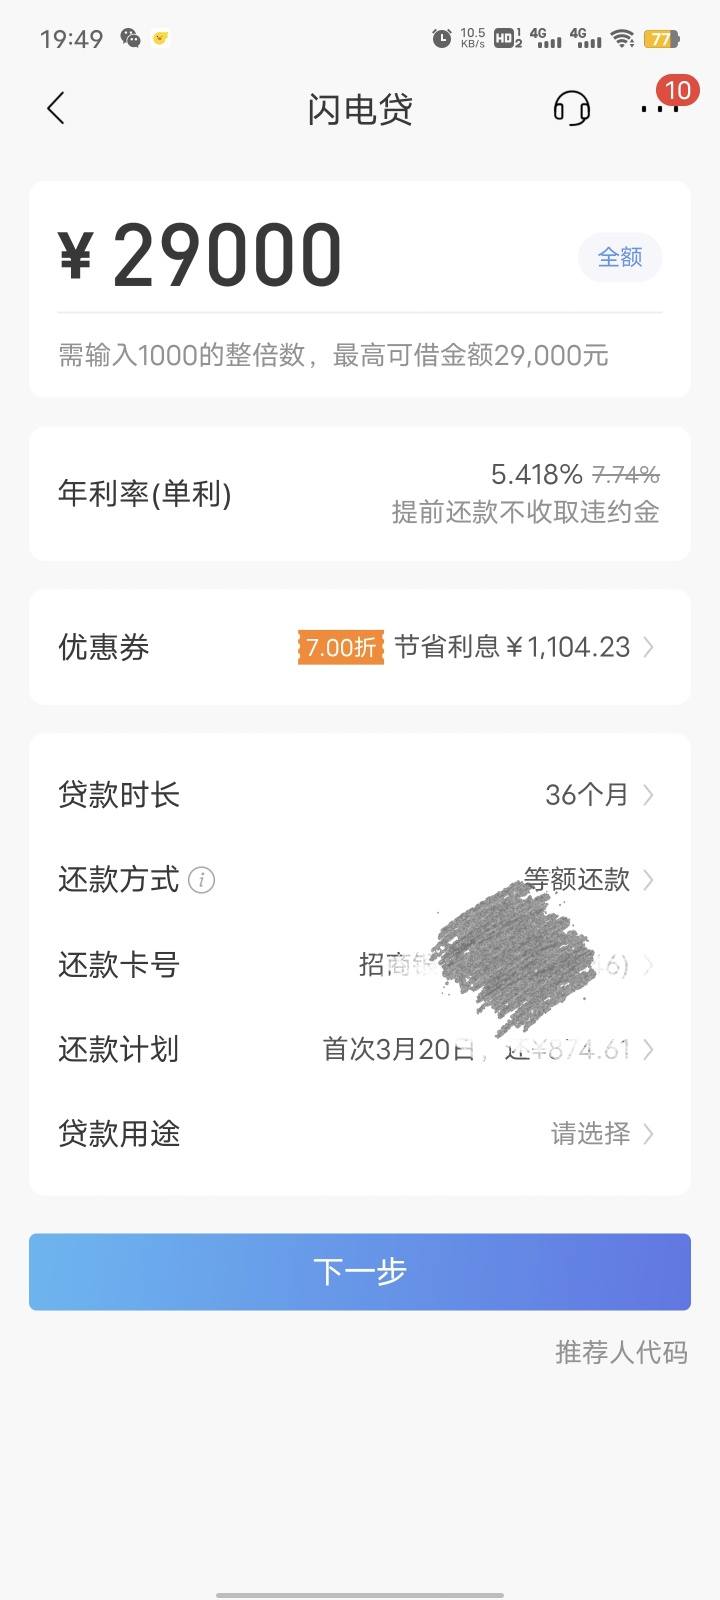Viewport: 720px width, 1600px height.
Task: Open the 推荐人代码 referrer code link
Action: coord(621,1352)
